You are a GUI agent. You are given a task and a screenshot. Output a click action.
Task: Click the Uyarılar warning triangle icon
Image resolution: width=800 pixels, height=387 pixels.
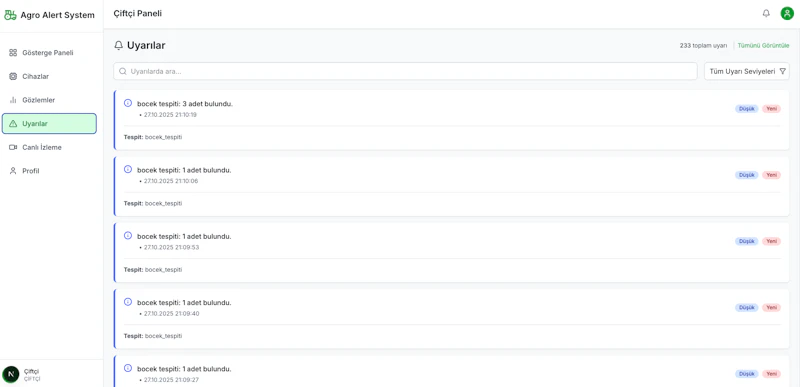point(13,123)
